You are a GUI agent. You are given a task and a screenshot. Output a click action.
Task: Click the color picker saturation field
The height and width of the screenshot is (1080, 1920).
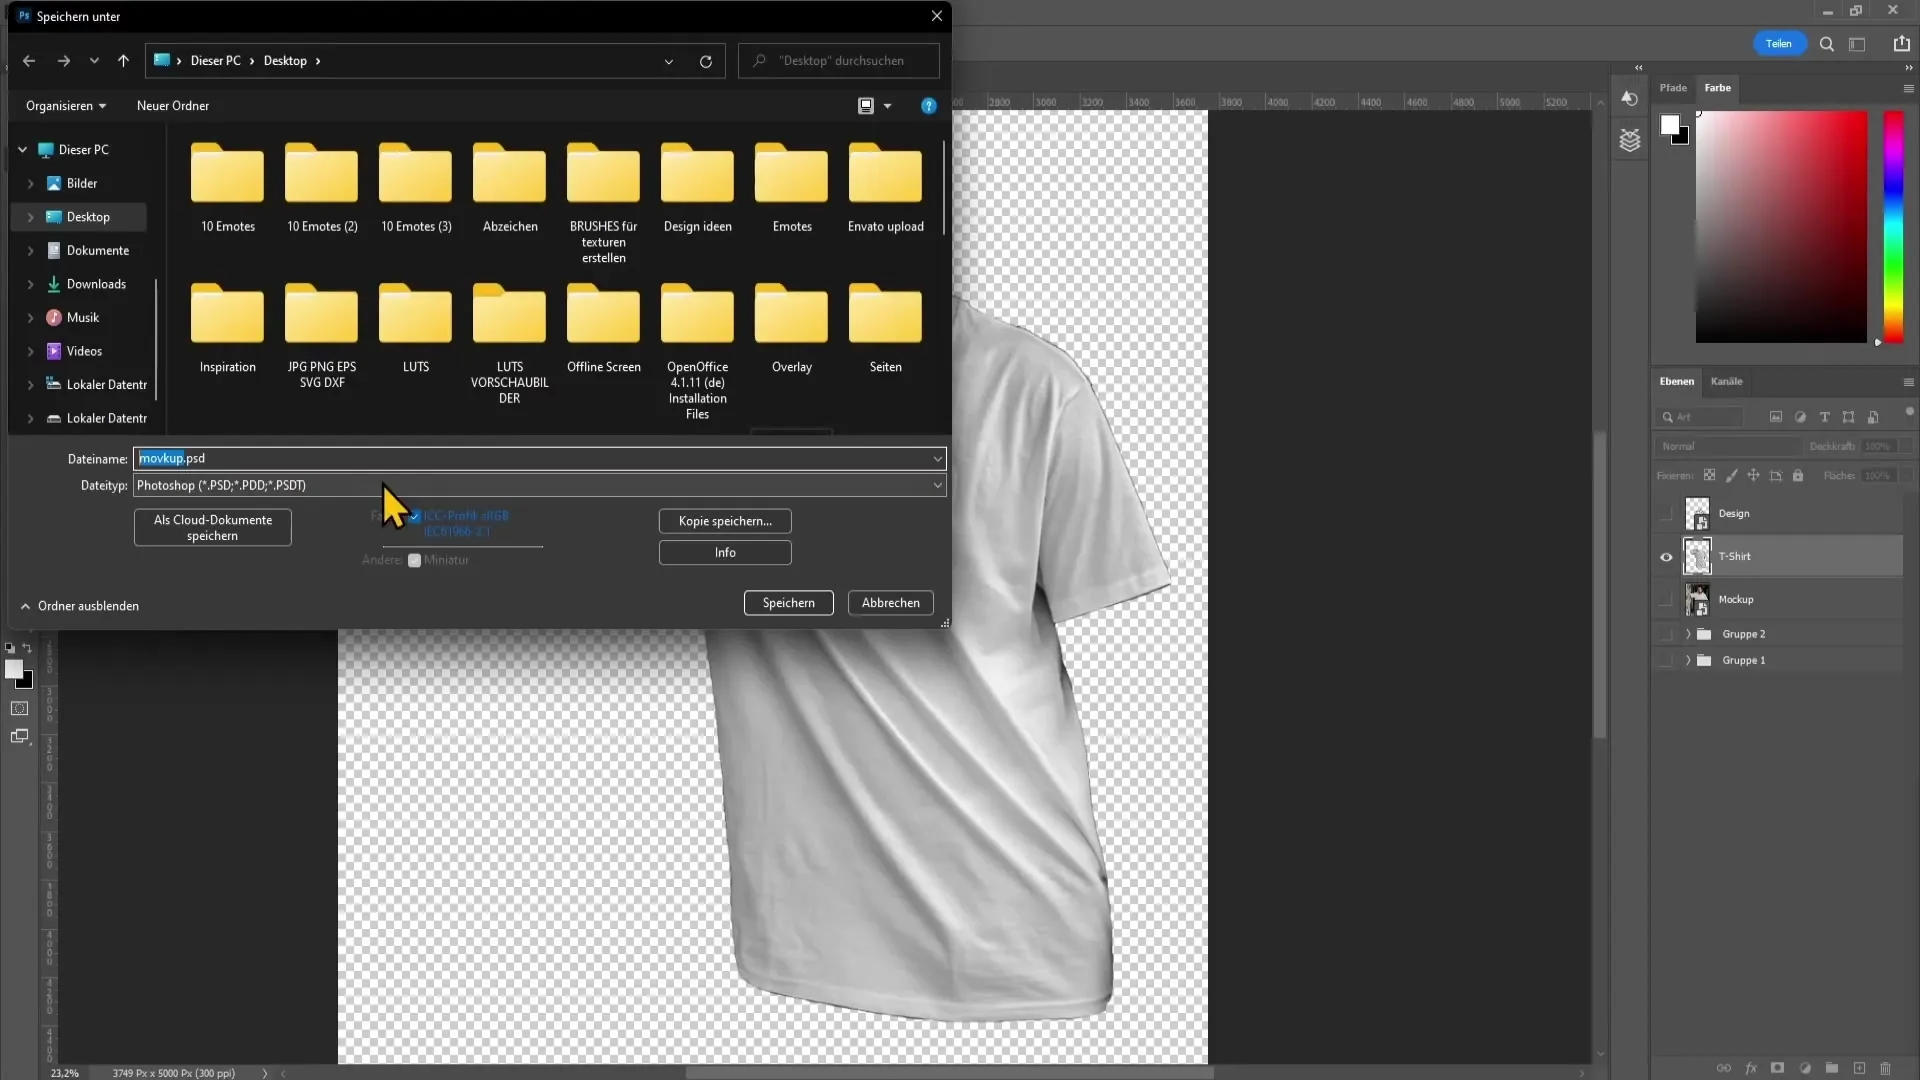[1782, 227]
